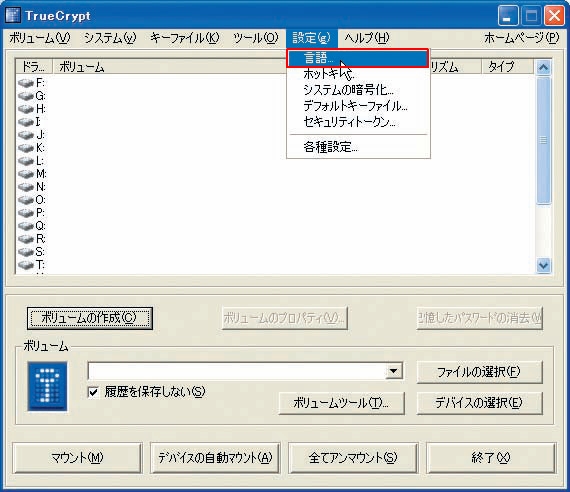Click the volume path input field

(x=237, y=371)
